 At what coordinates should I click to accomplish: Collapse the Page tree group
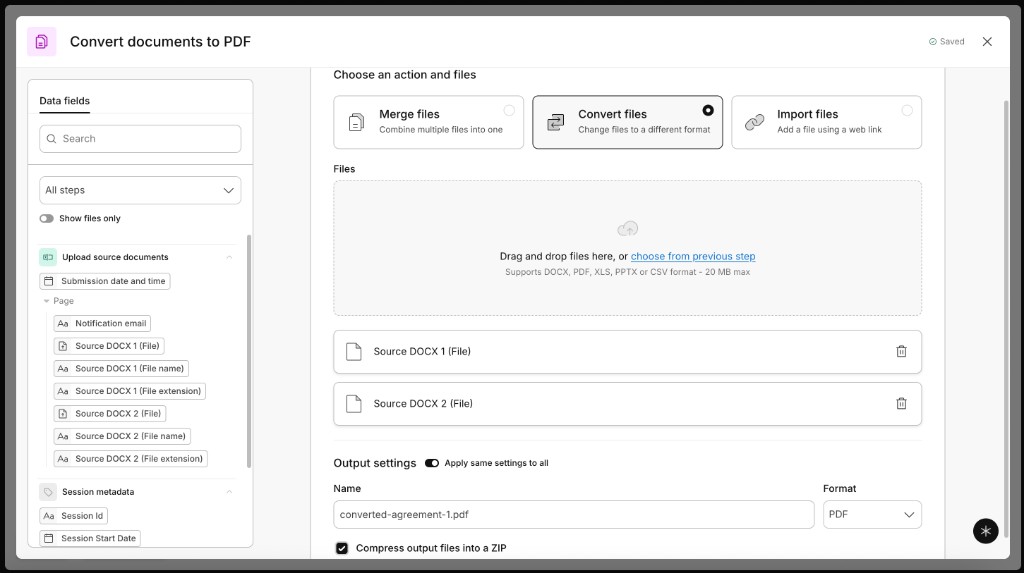[46, 301]
